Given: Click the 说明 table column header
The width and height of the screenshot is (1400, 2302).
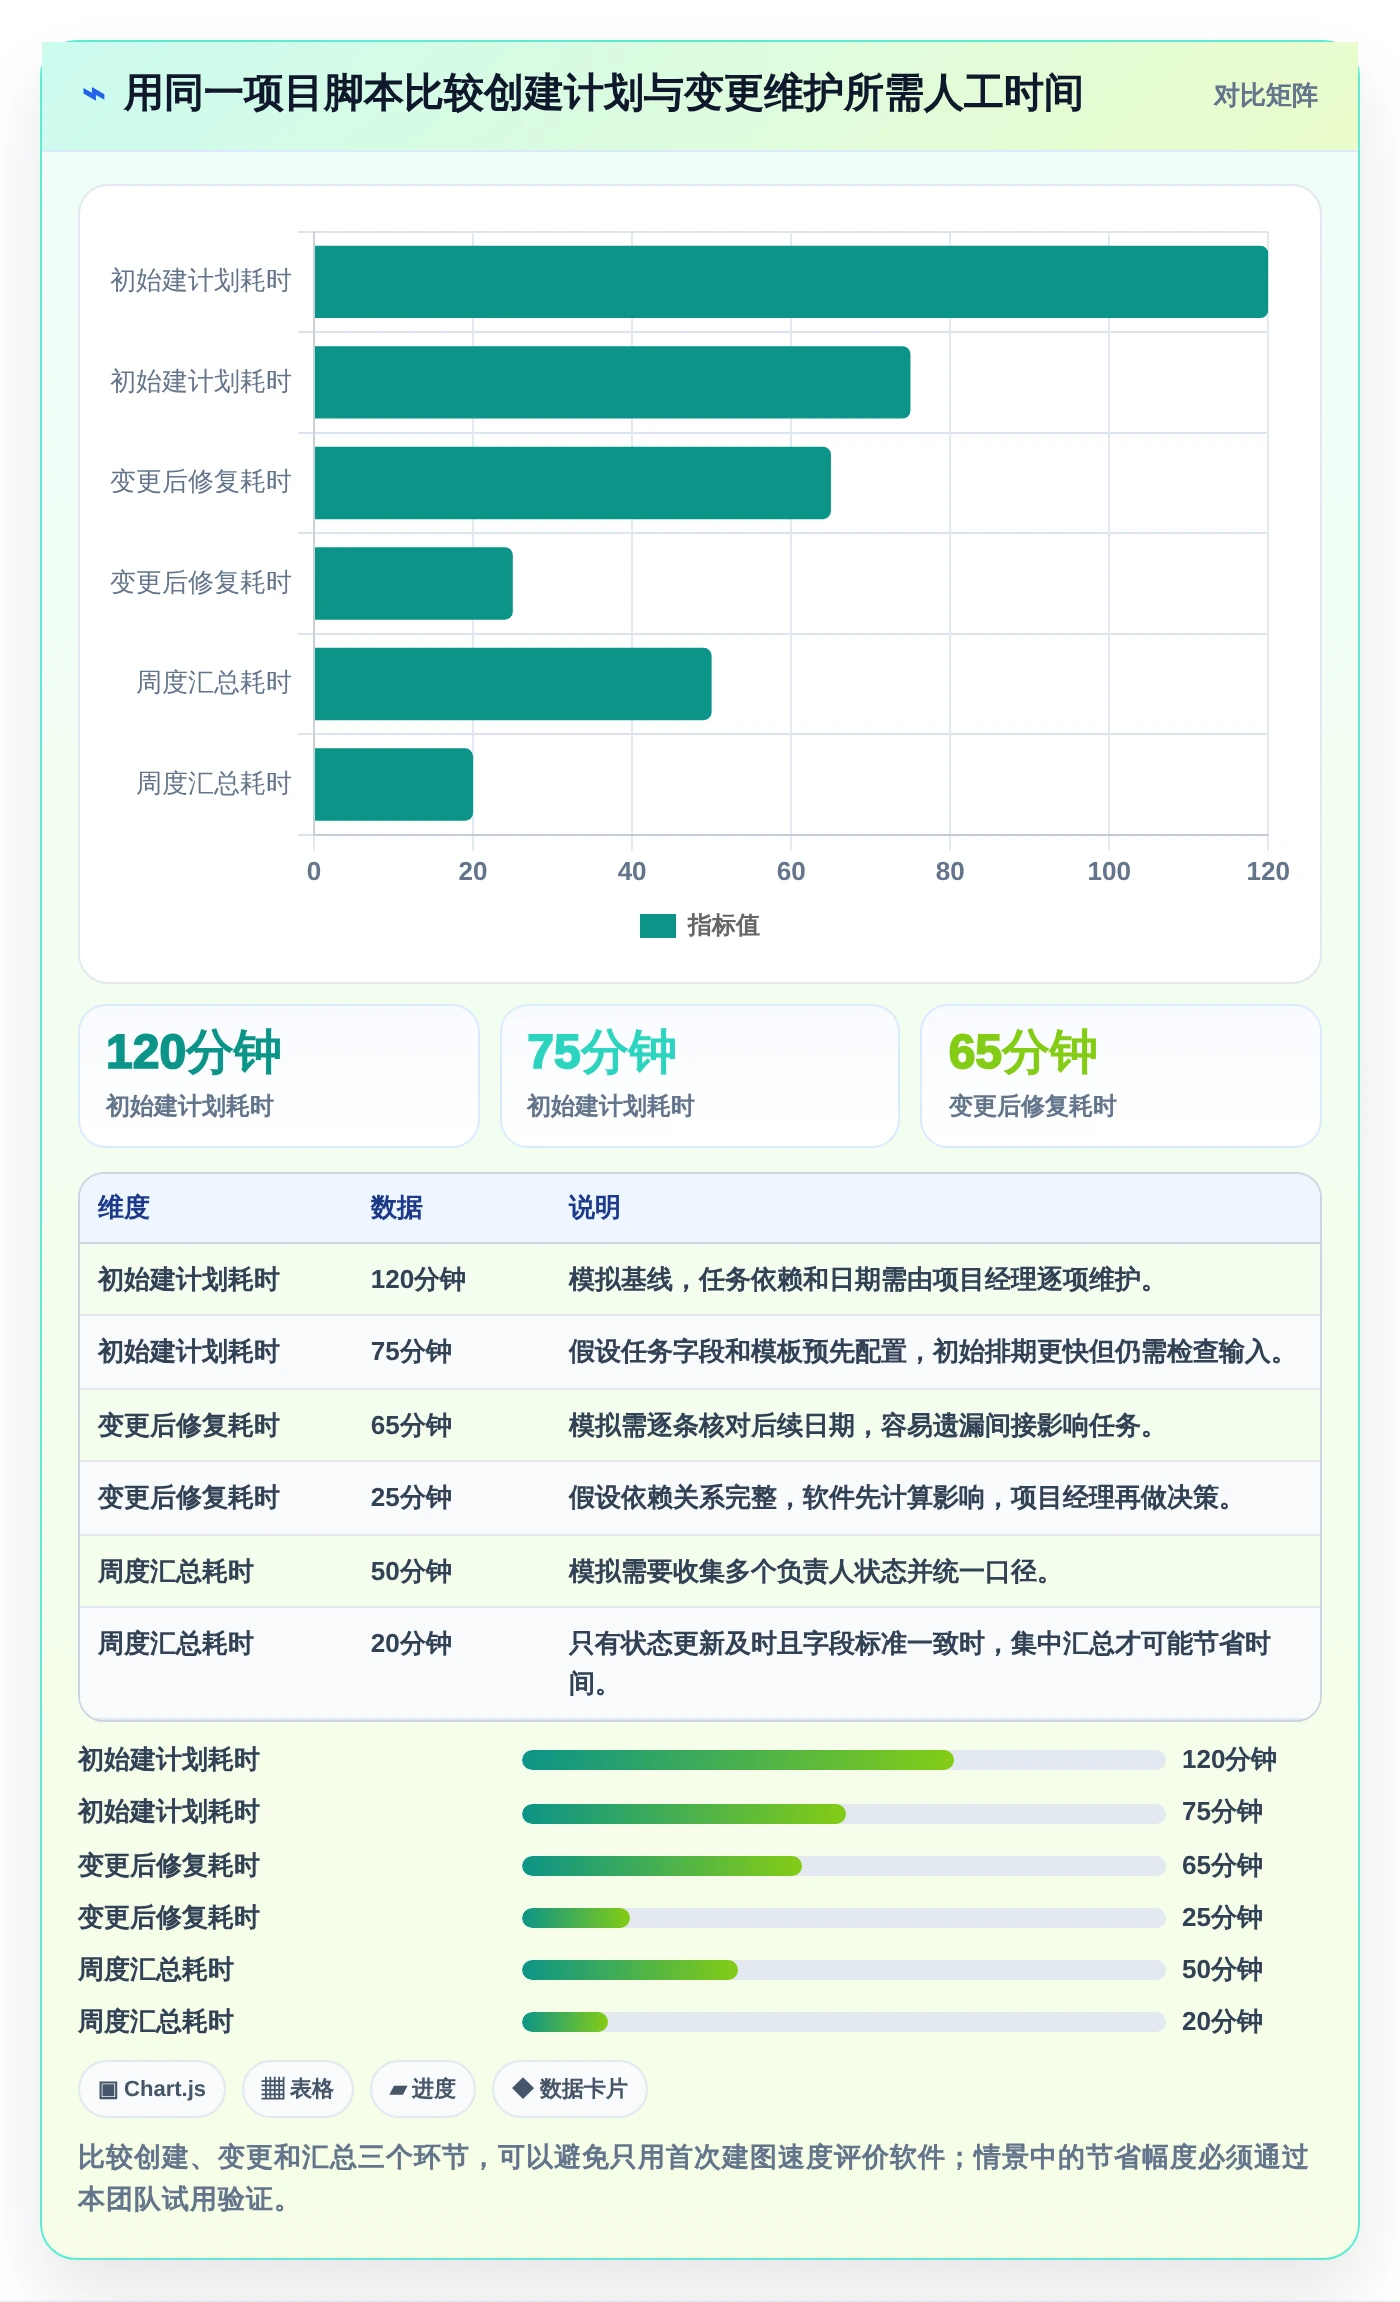Looking at the screenshot, I should click(595, 1208).
